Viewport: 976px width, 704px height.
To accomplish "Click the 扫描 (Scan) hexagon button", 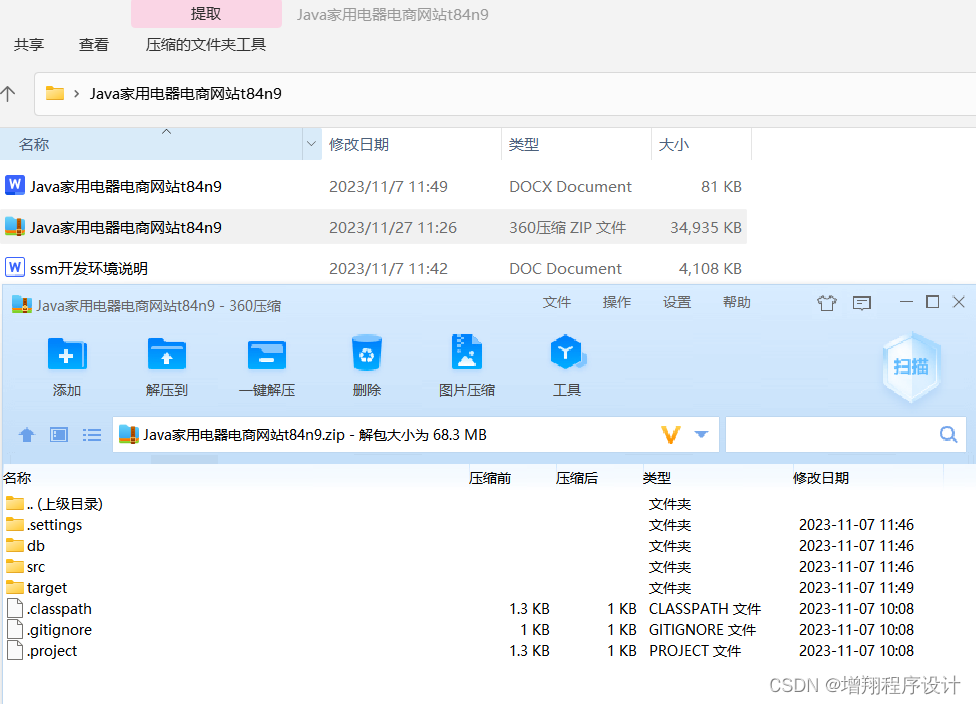I will click(x=911, y=367).
